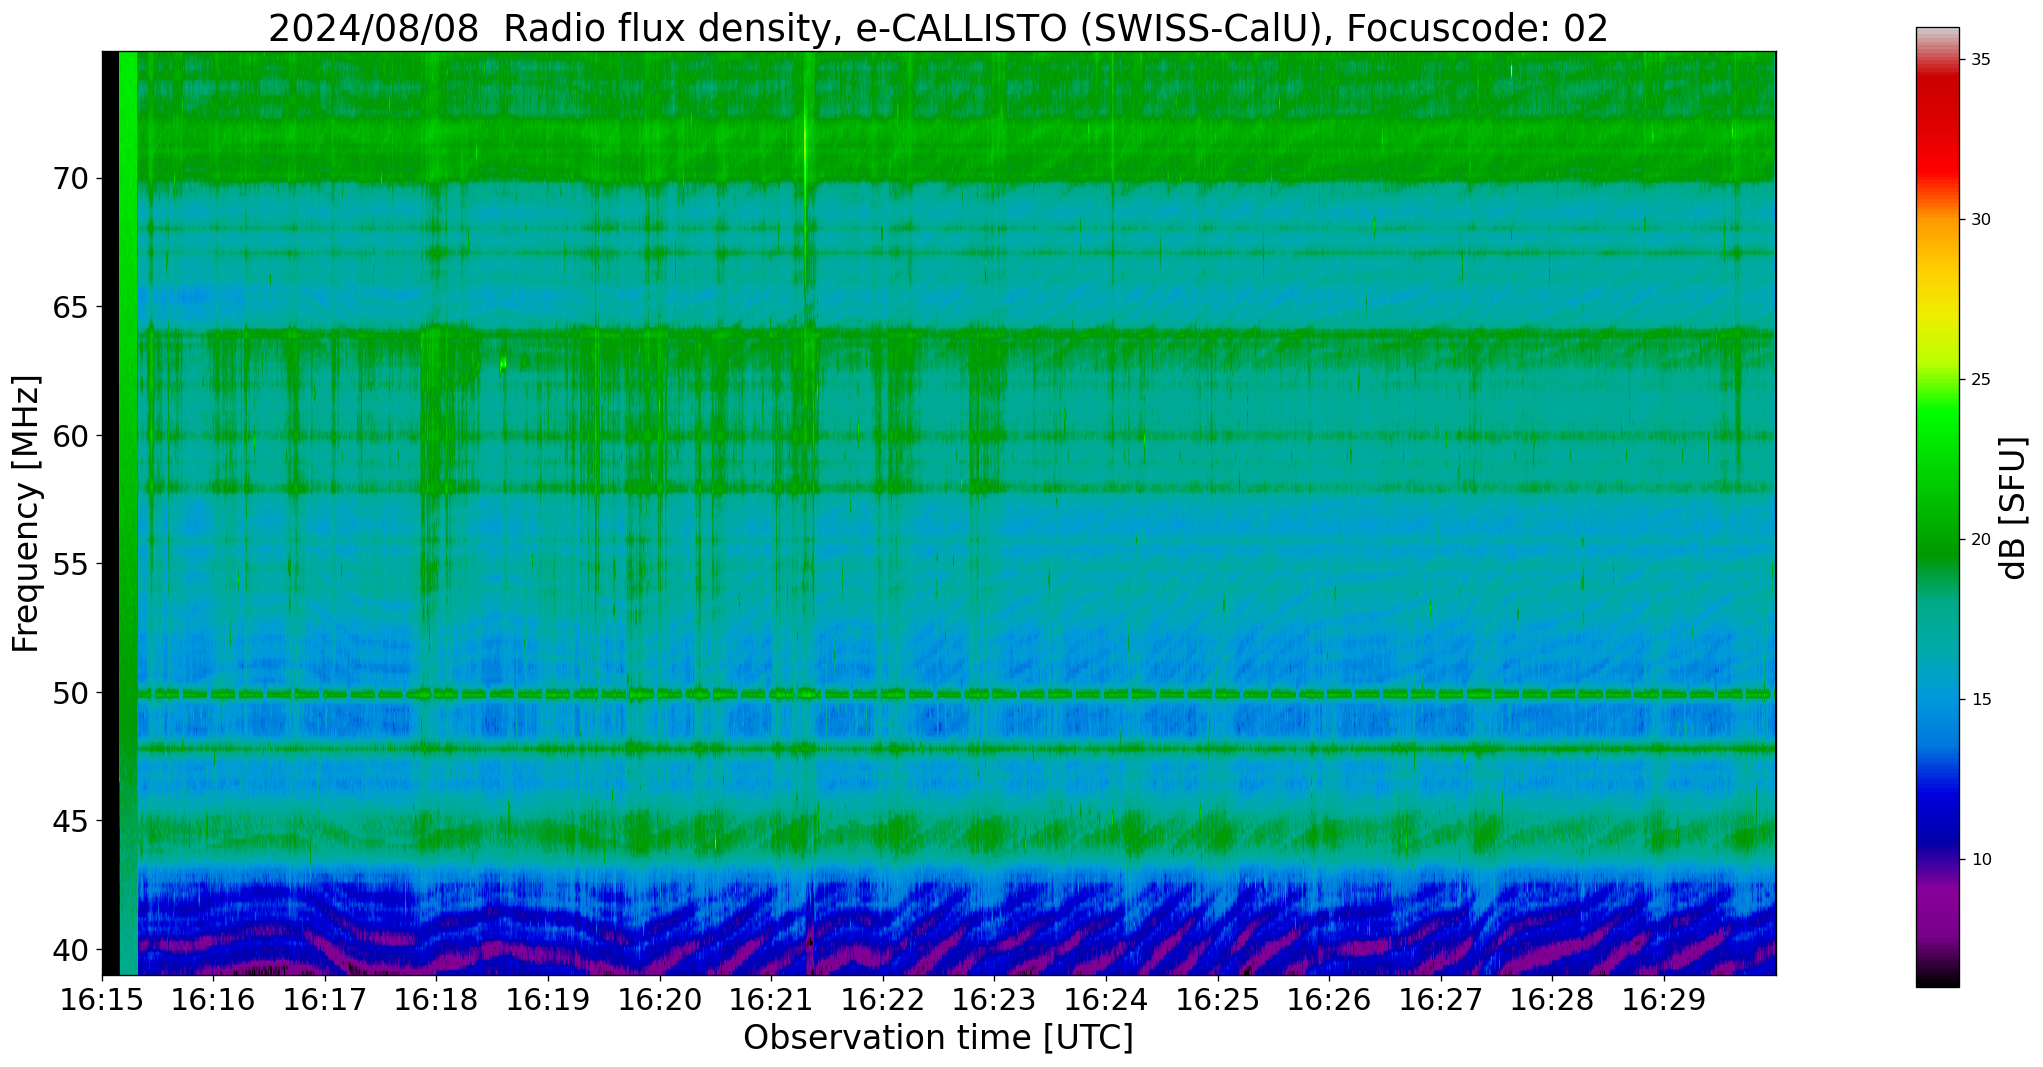This screenshot has width=2043, height=1067.
Task: Click the 16:23 time tick label
Action: tap(994, 1000)
